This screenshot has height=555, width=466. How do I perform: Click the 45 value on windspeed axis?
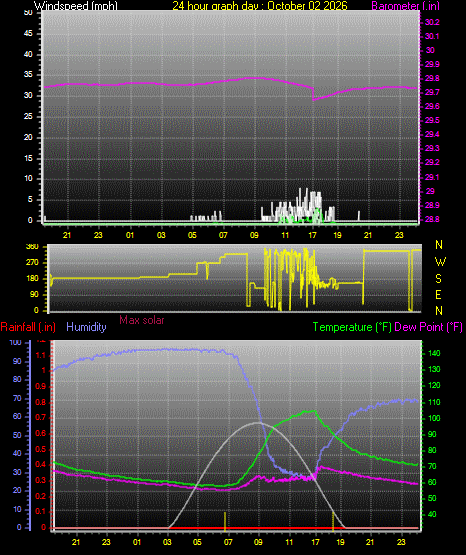(x=28, y=34)
